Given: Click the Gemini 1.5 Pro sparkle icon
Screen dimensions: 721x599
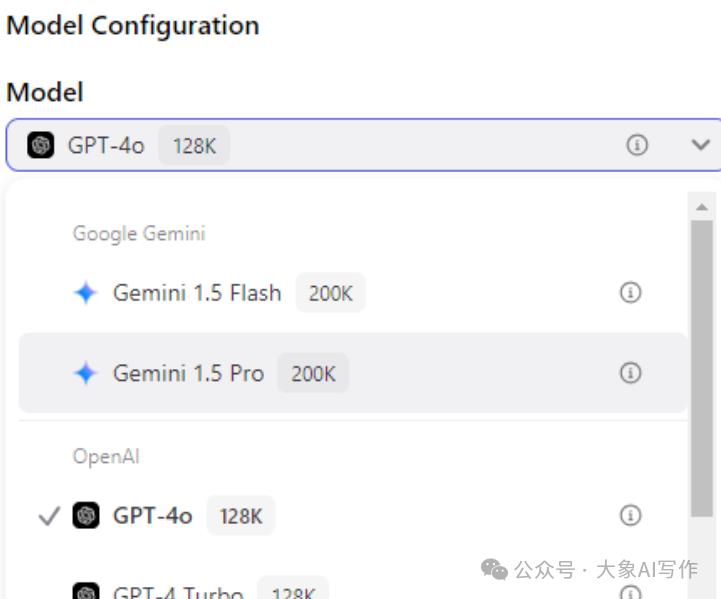Looking at the screenshot, I should (x=86, y=373).
